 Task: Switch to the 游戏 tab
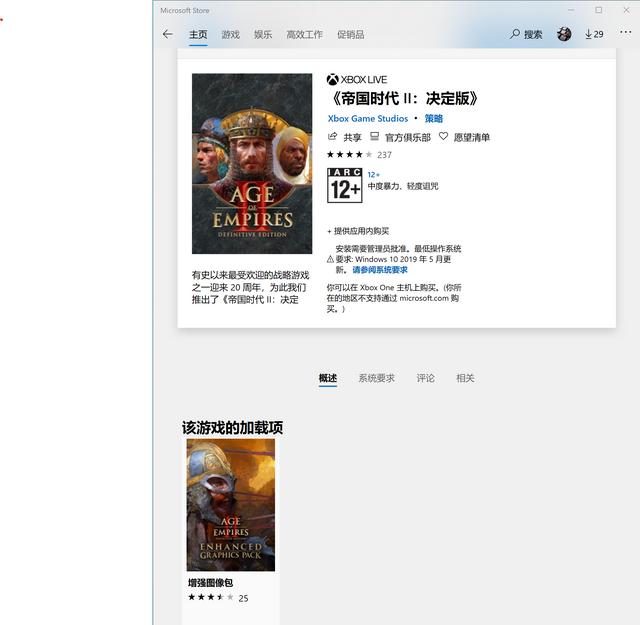(231, 35)
